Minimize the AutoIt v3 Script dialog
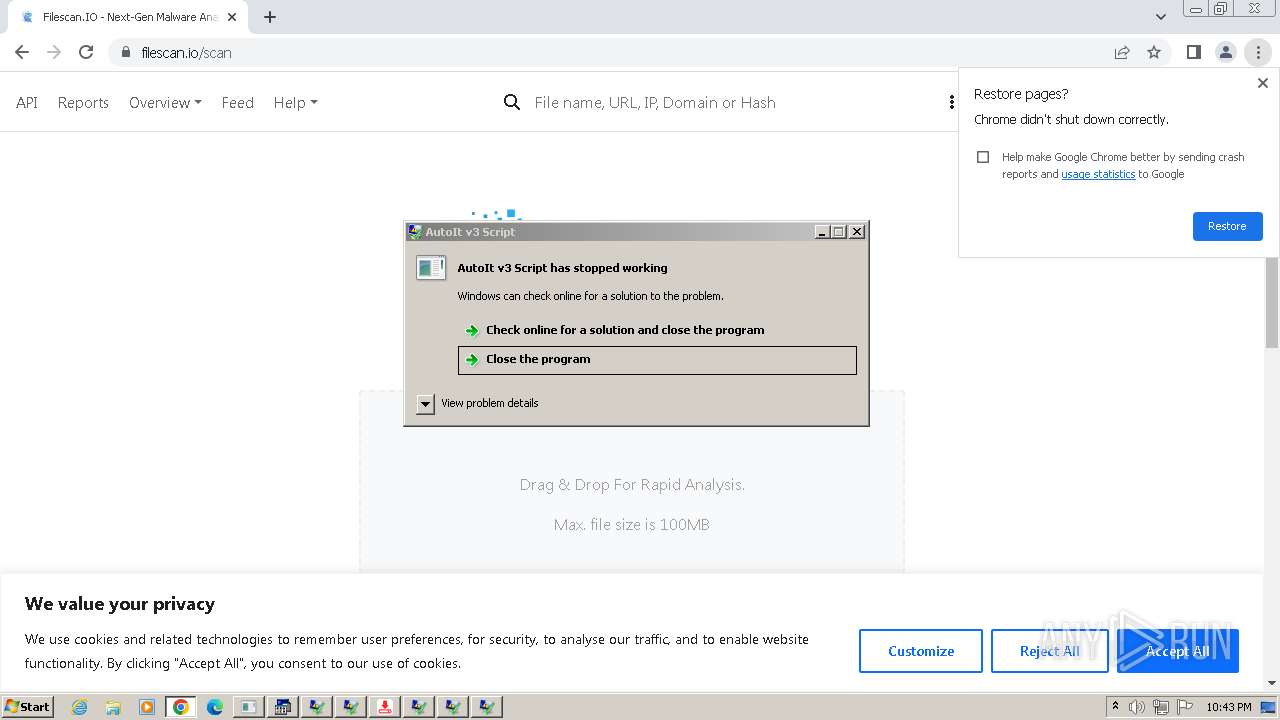 point(822,232)
